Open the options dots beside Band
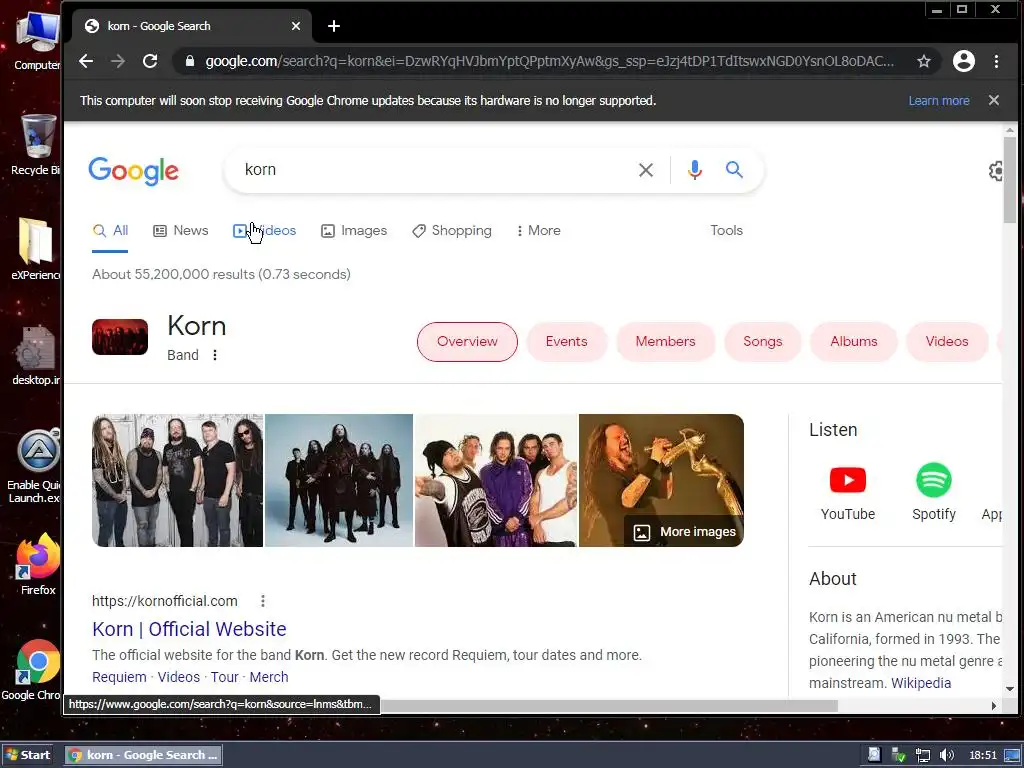1024x768 pixels. (215, 355)
